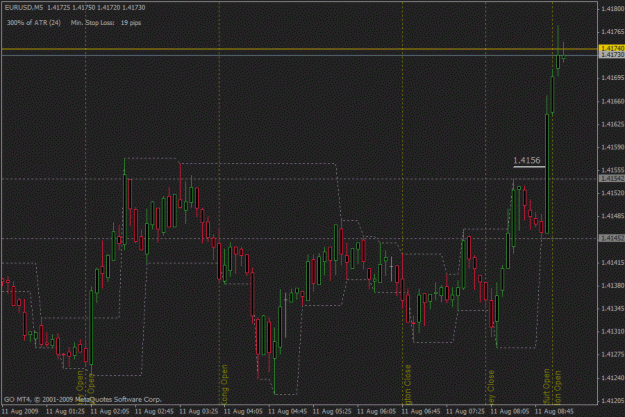
Task: Click the 1.41625 price scale label
Action: tap(613, 124)
